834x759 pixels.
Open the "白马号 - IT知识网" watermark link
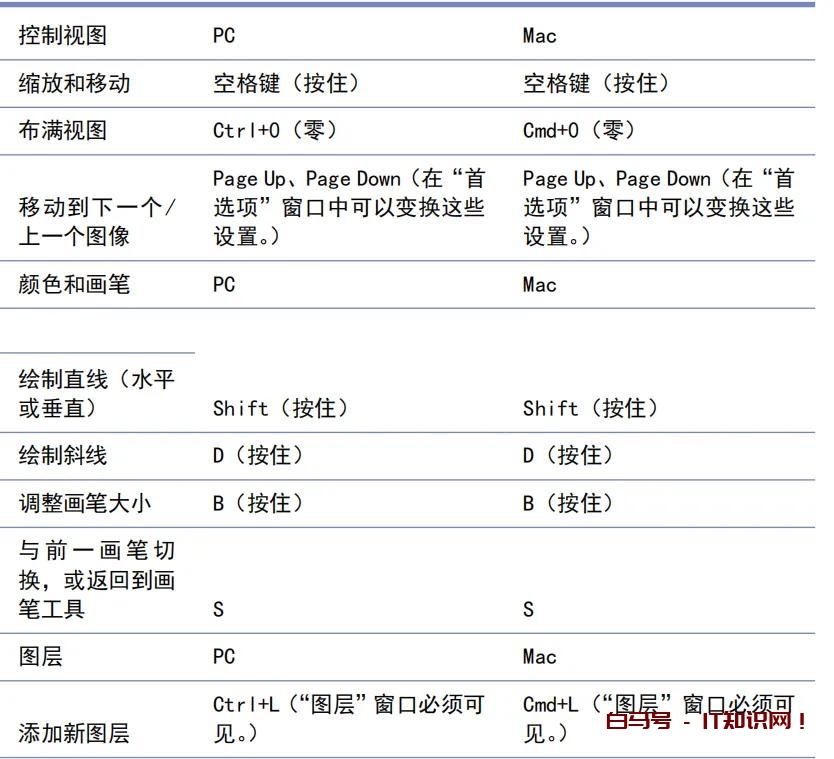point(706,721)
